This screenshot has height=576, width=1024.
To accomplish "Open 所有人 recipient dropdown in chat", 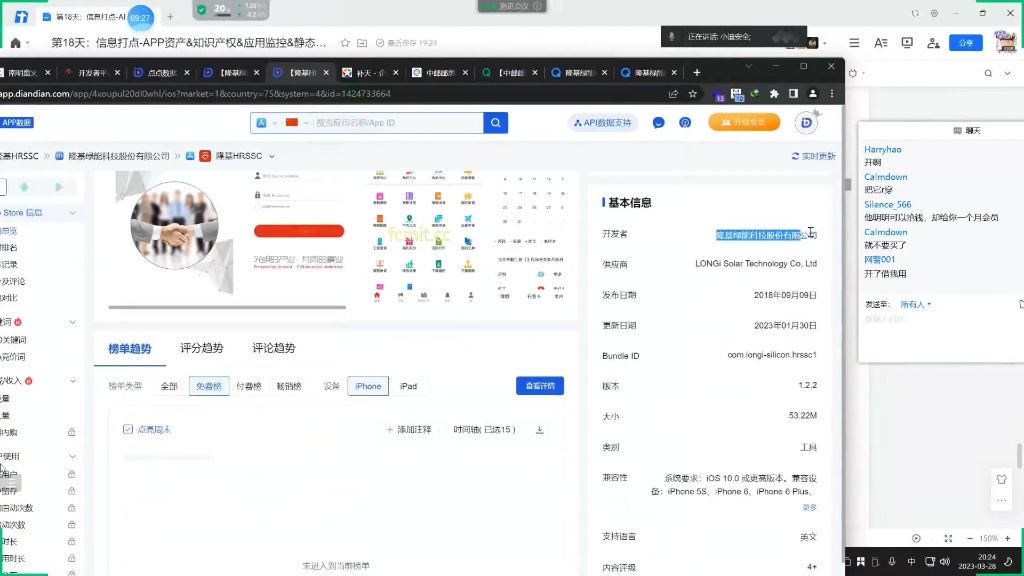I will tap(916, 304).
